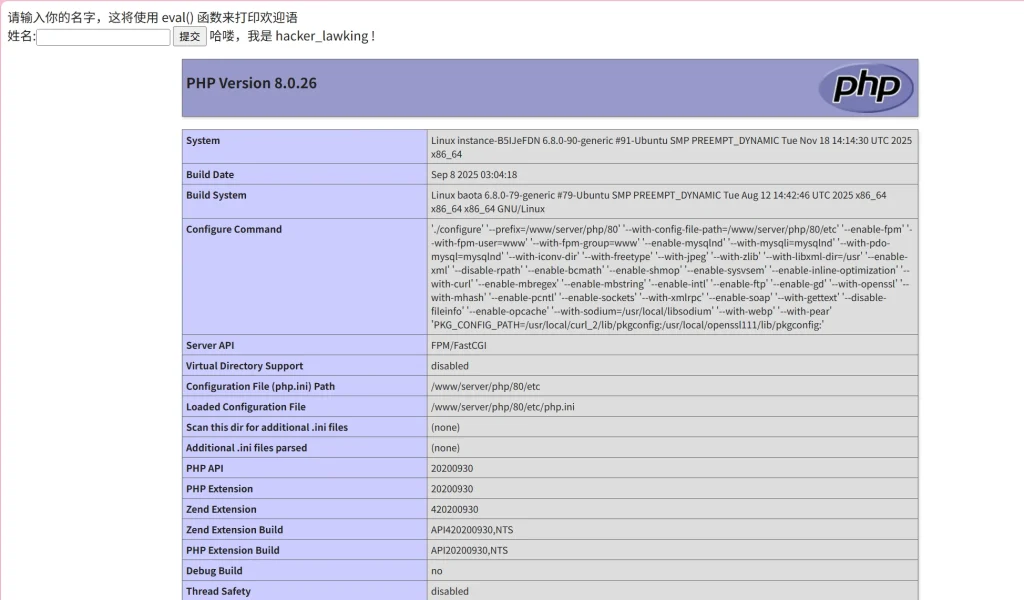Click the Loaded Configuration File php.ini path

[x=502, y=407]
